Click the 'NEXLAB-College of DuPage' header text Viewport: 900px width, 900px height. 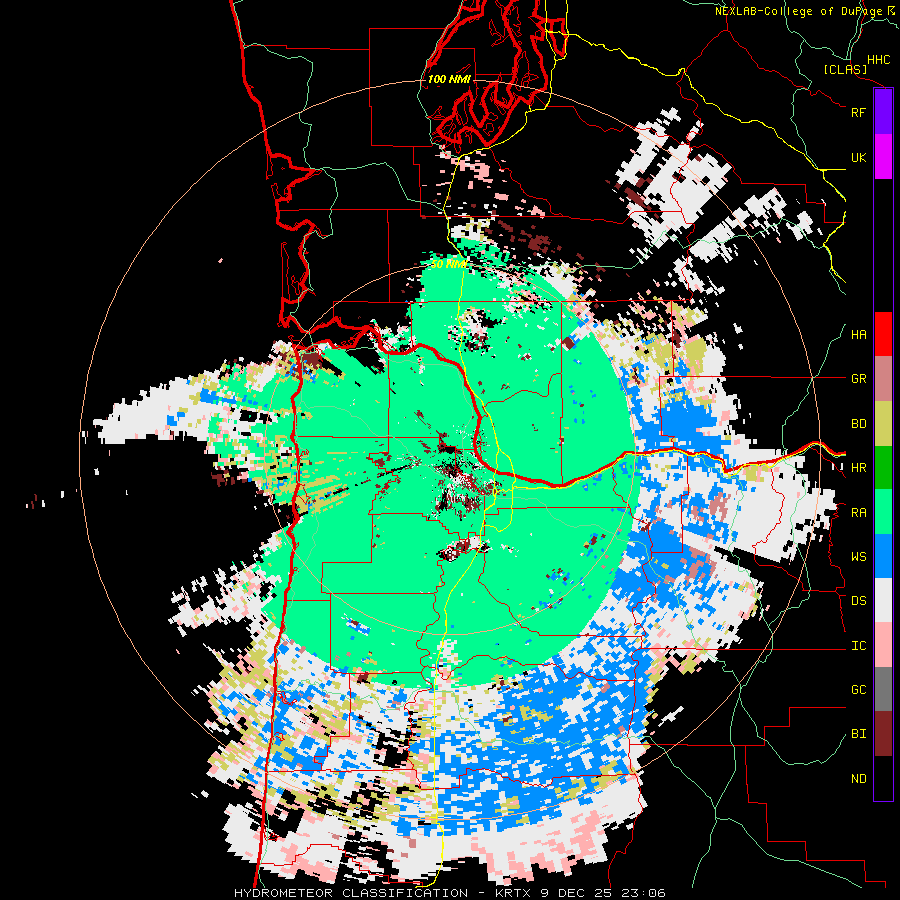pyautogui.click(x=799, y=11)
